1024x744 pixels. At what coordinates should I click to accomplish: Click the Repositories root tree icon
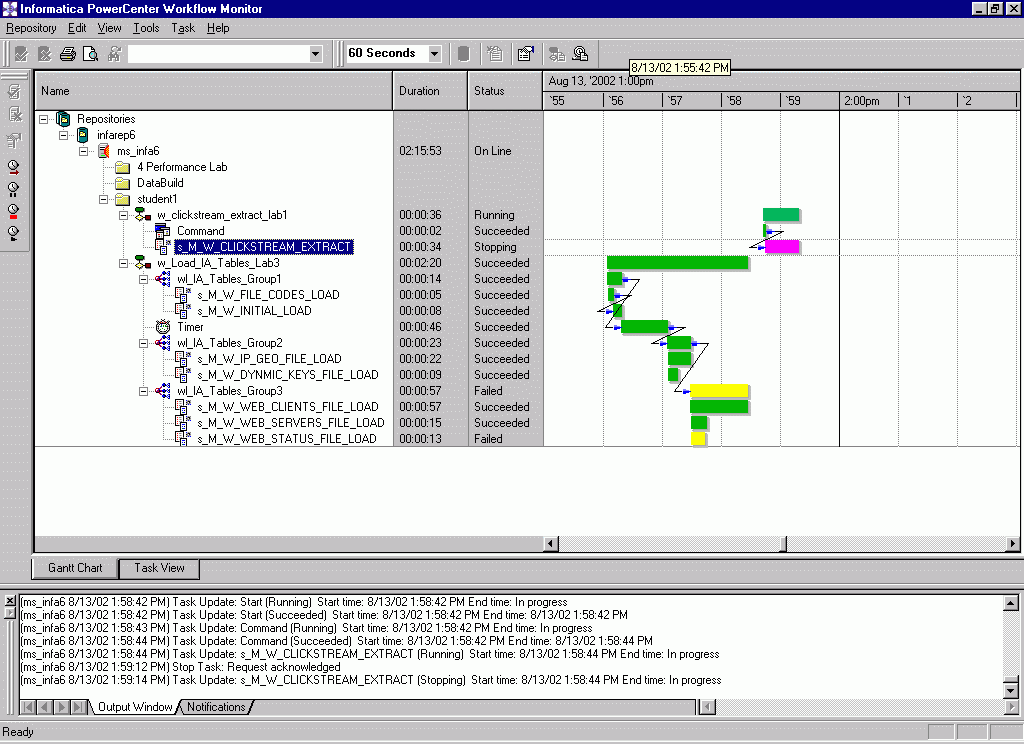(63, 119)
